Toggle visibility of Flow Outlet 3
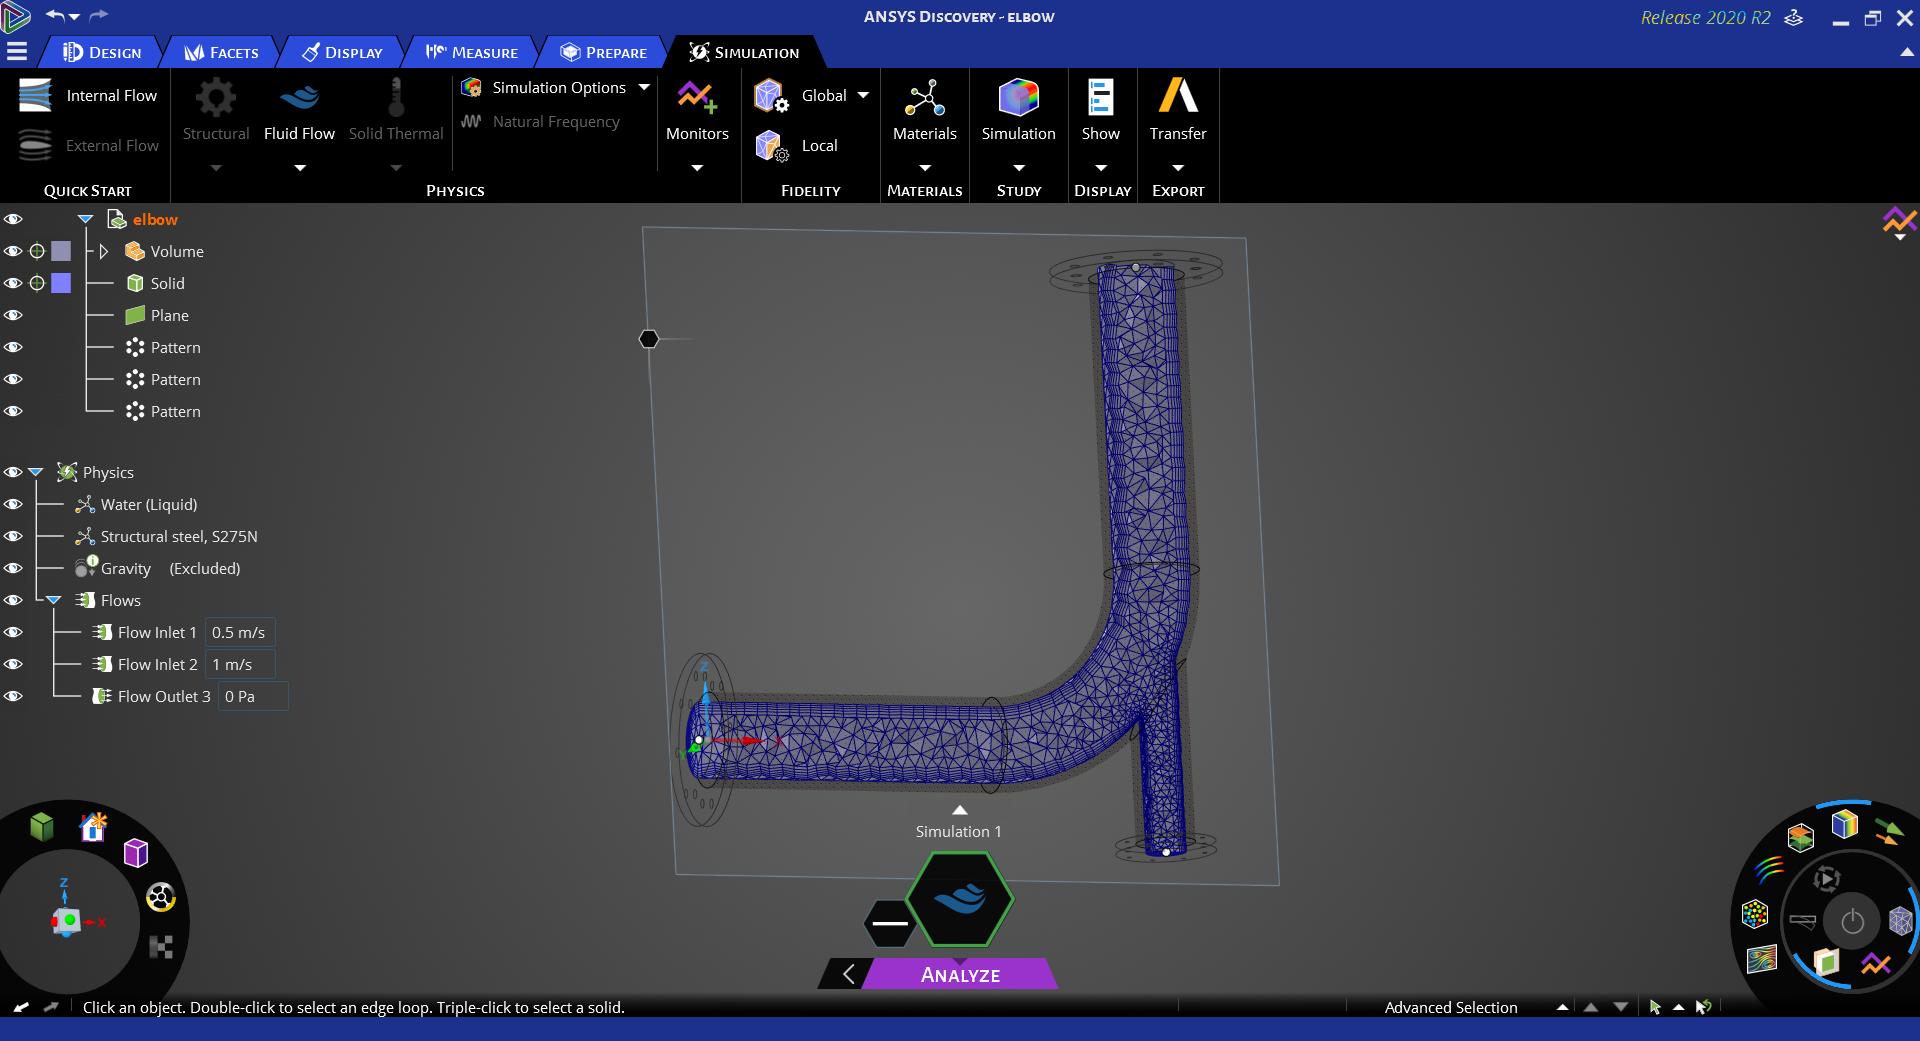This screenshot has width=1920, height=1041. point(13,696)
